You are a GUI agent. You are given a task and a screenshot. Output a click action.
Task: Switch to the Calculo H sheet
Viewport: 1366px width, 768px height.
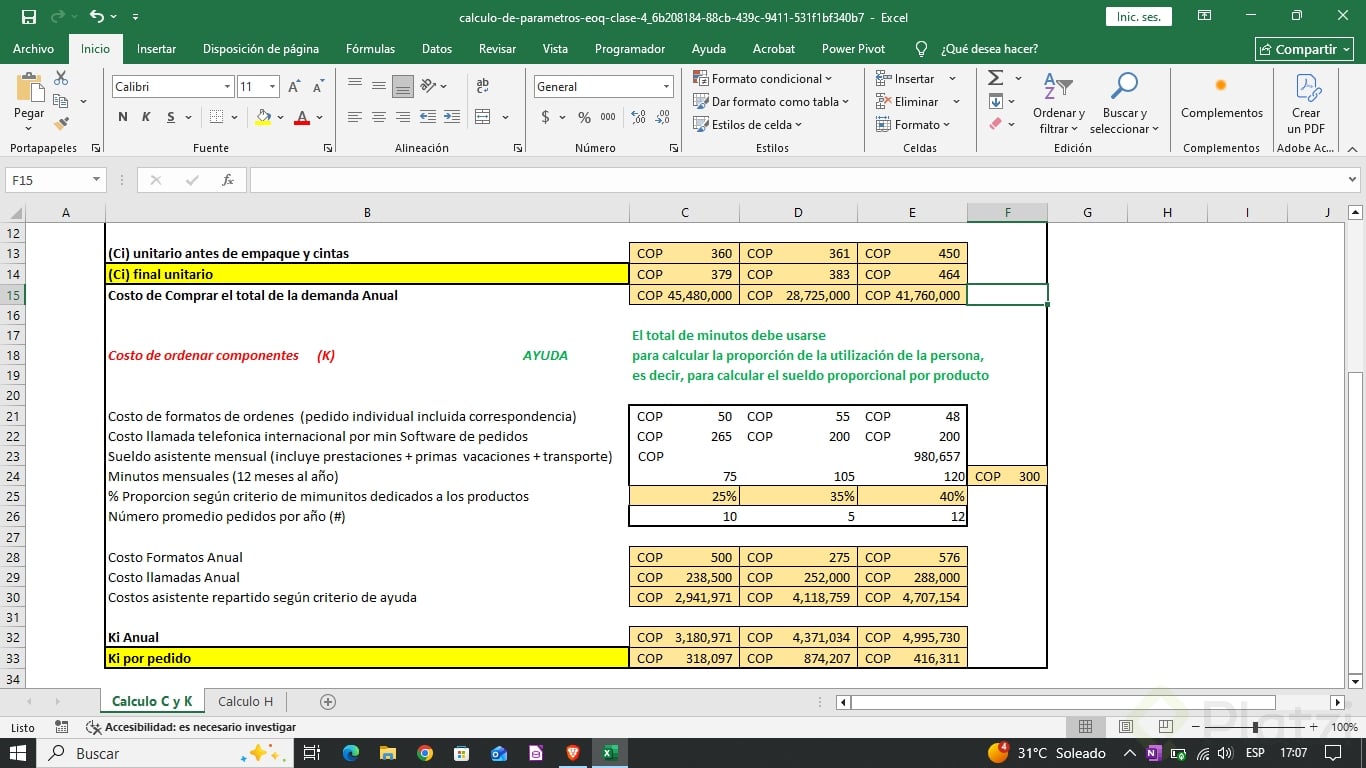245,702
